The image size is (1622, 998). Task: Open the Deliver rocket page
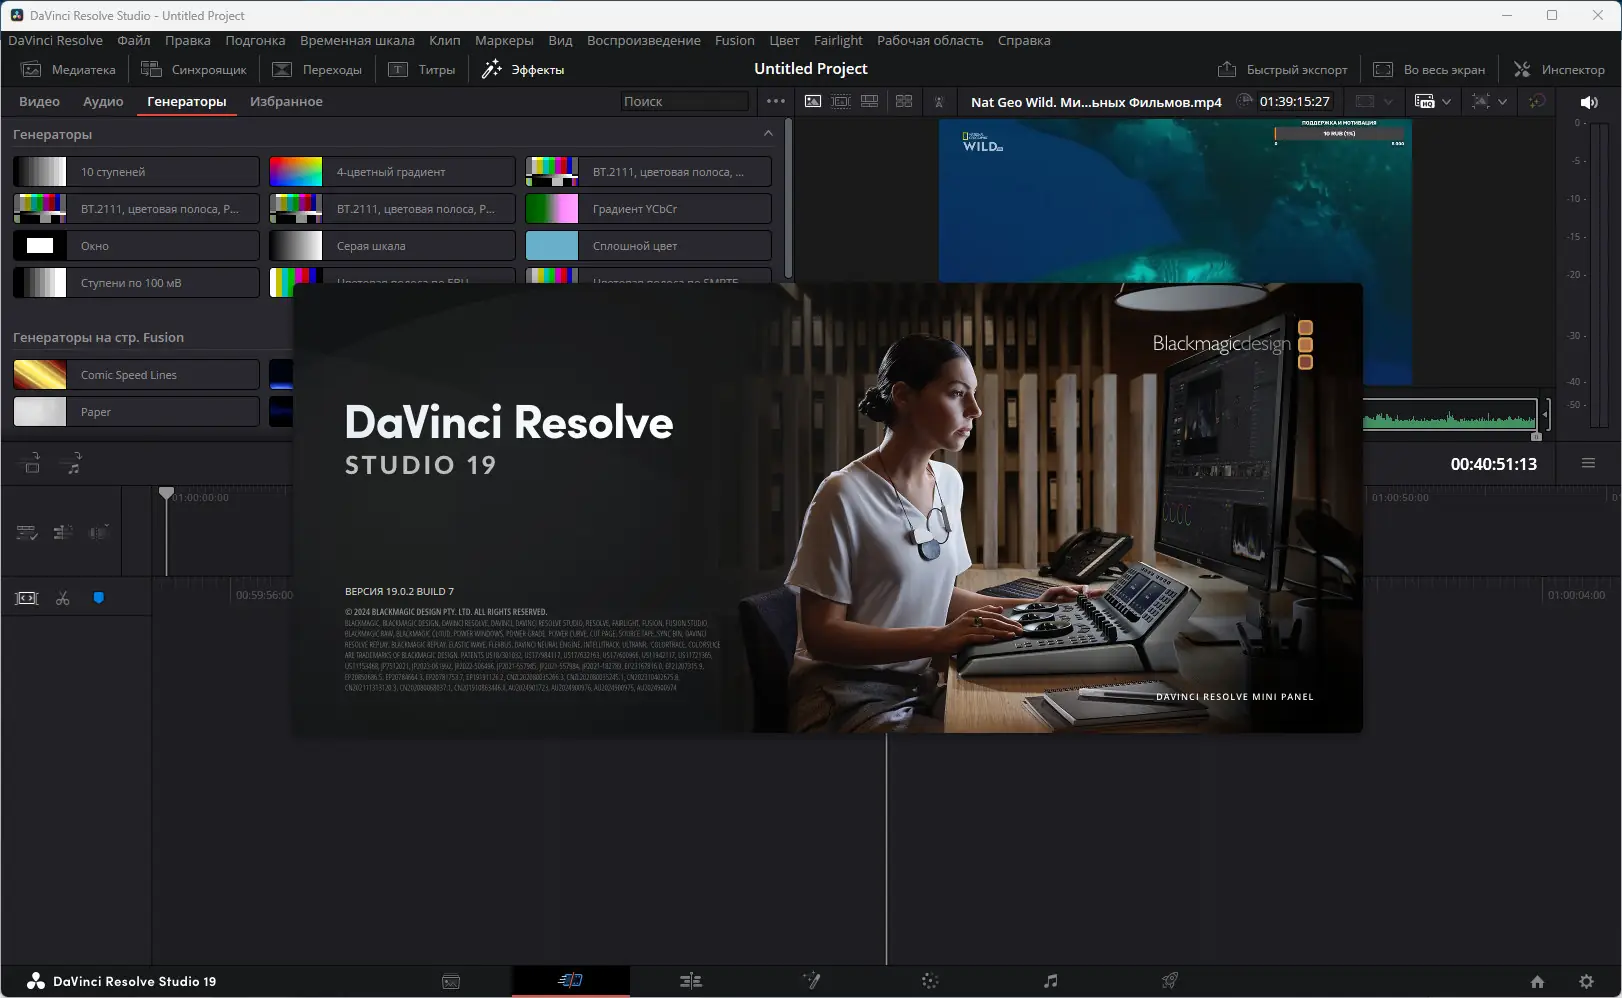[1169, 981]
